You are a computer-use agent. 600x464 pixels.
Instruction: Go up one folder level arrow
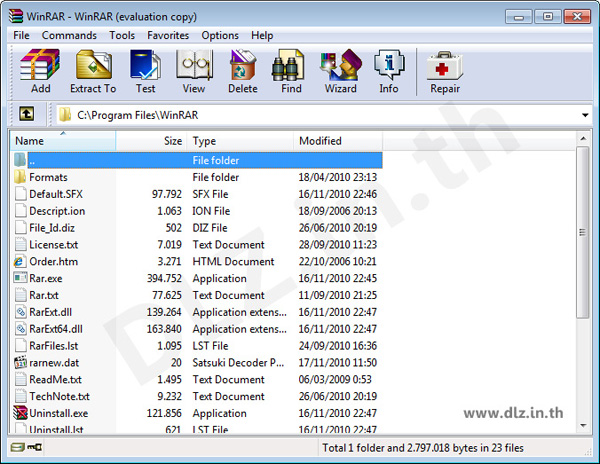pos(26,114)
